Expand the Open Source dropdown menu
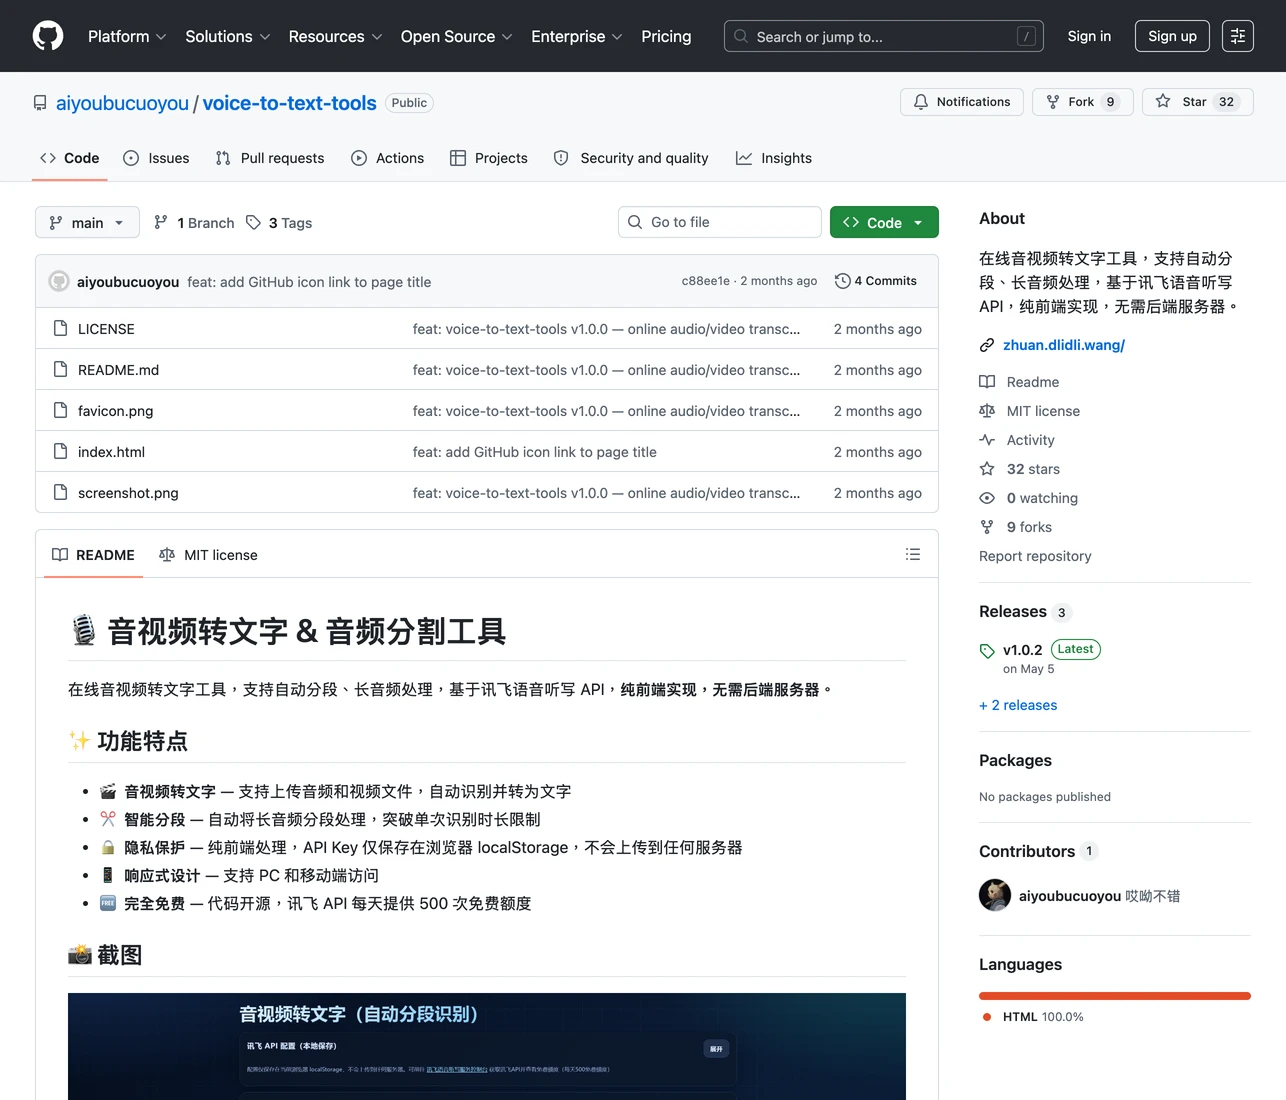This screenshot has width=1286, height=1100. 456,36
